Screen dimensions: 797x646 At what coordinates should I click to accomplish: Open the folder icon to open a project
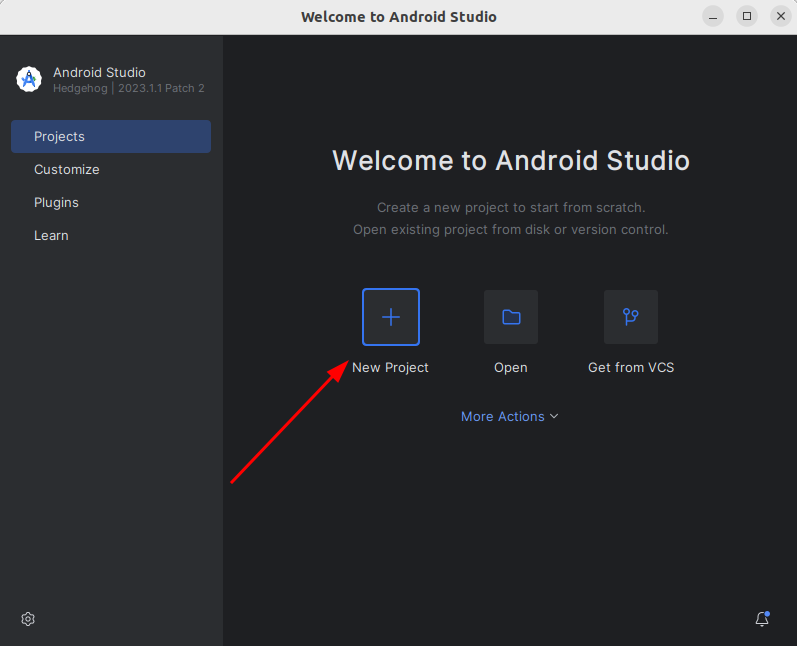[511, 317]
